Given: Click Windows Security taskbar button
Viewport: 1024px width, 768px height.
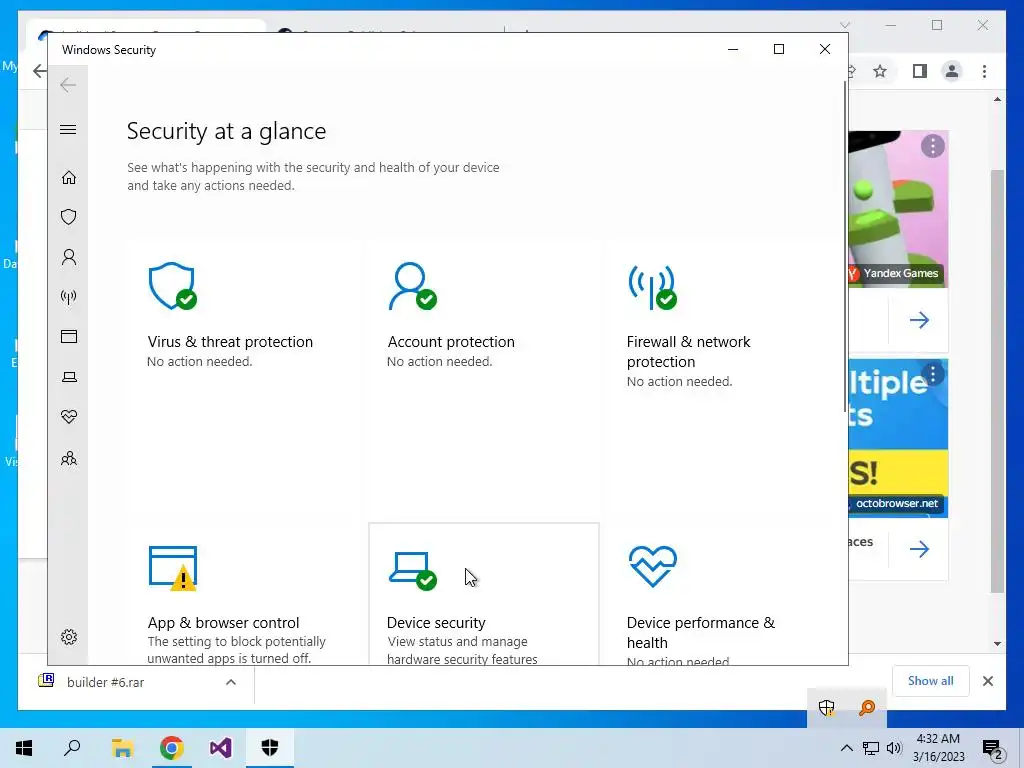Looking at the screenshot, I should click(270, 748).
